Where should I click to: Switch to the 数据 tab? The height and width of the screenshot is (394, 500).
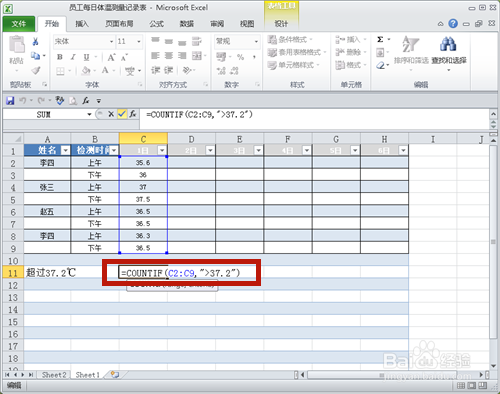click(x=187, y=24)
